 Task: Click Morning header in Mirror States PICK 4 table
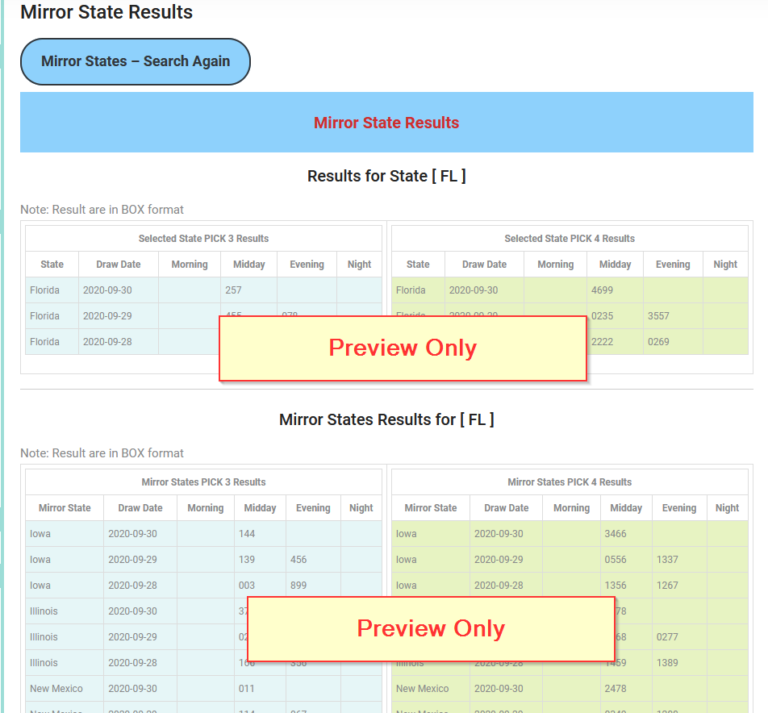coord(572,508)
